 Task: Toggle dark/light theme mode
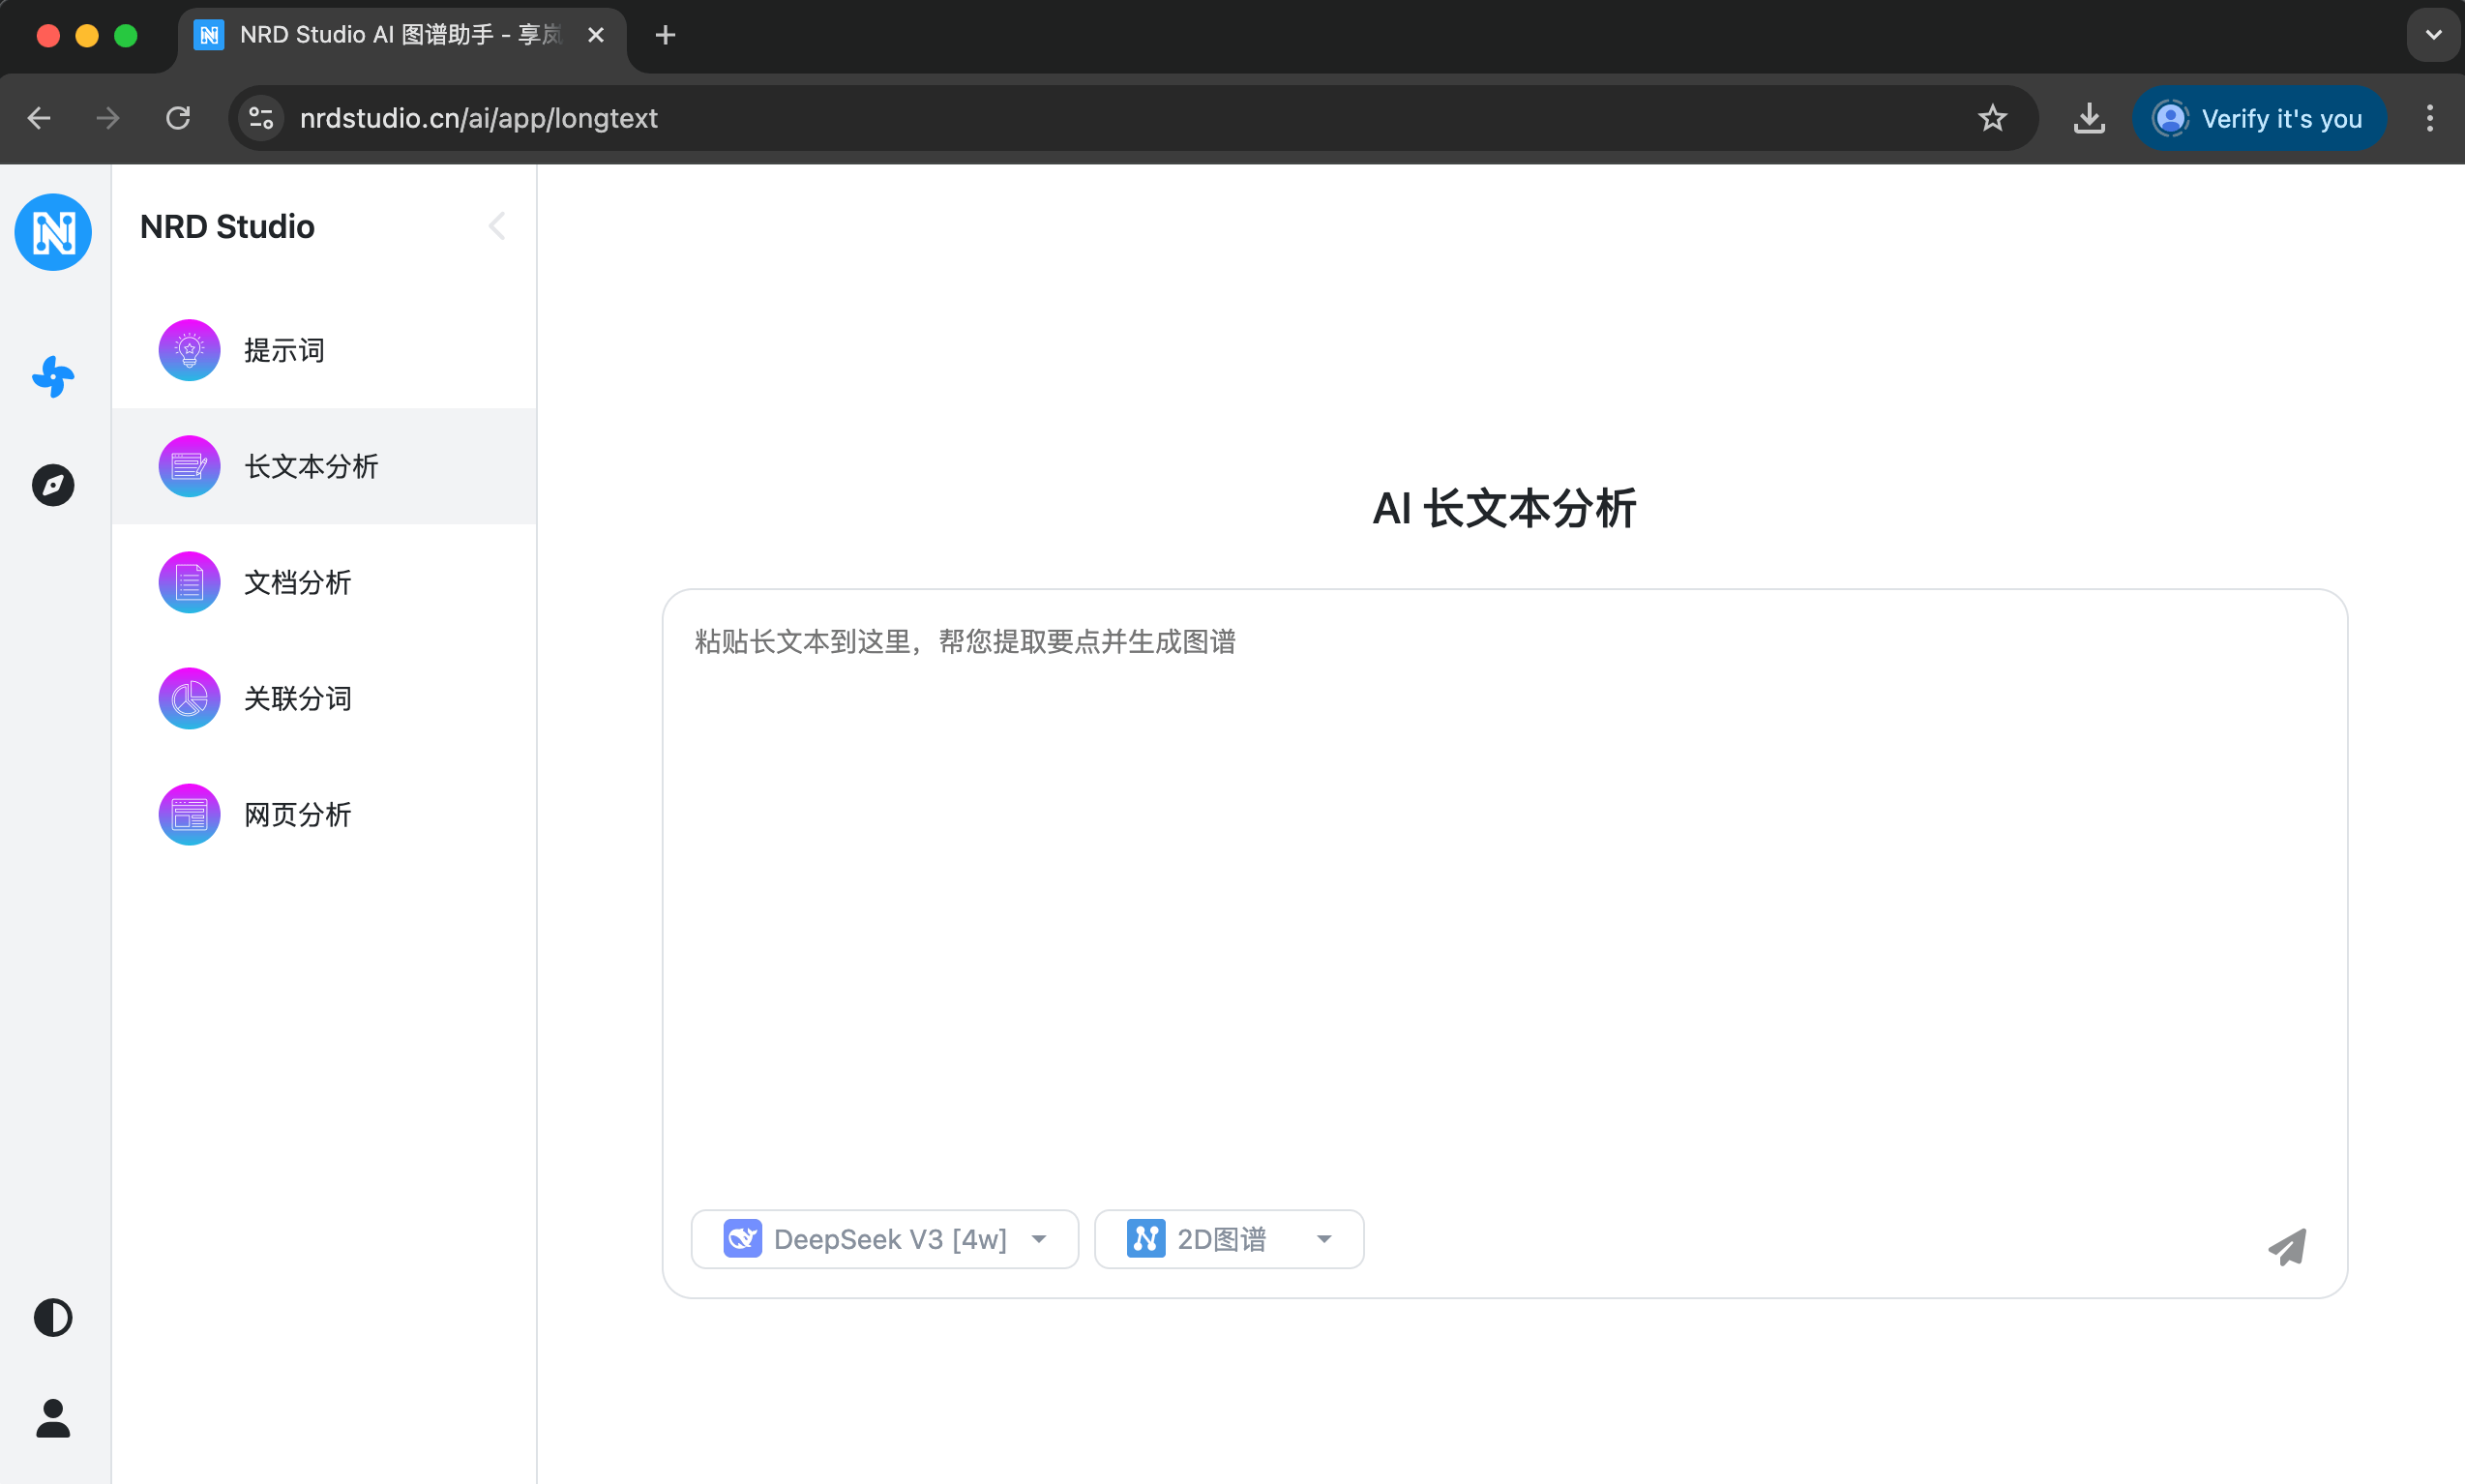coord(53,1318)
